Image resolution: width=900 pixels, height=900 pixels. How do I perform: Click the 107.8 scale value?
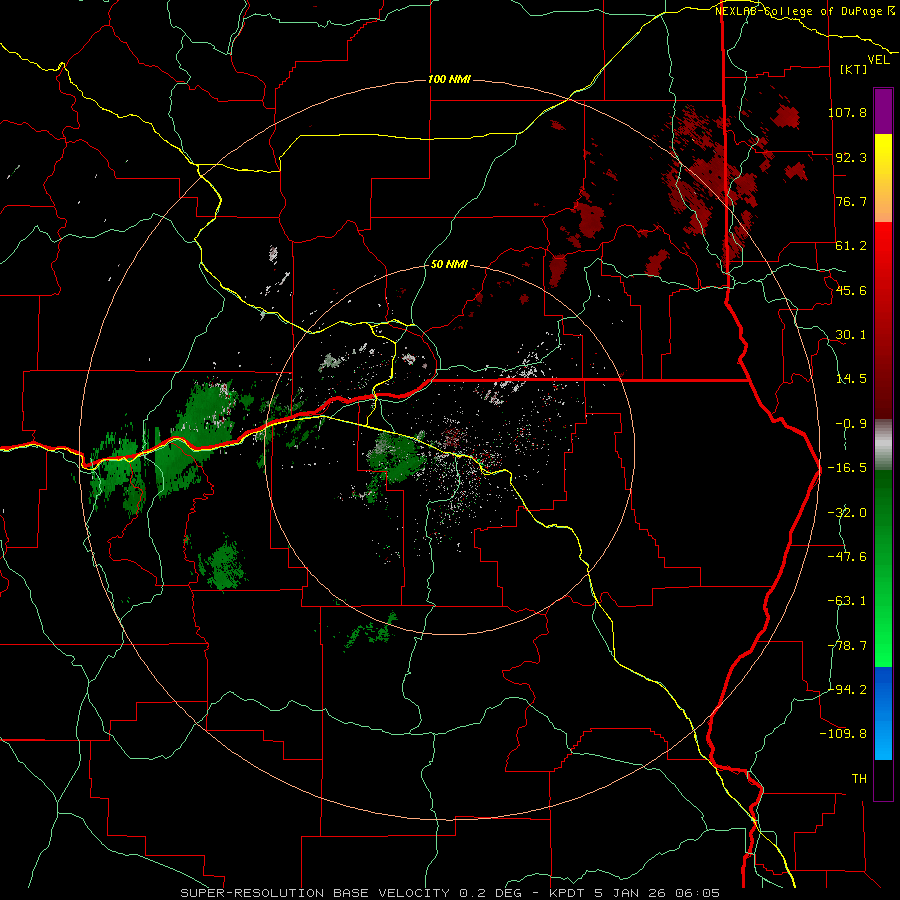tap(847, 112)
